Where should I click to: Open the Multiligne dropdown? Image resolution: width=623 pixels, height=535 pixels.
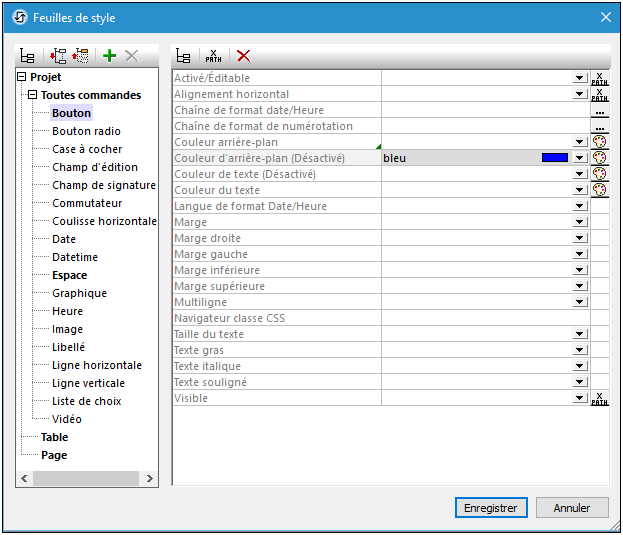(x=579, y=302)
